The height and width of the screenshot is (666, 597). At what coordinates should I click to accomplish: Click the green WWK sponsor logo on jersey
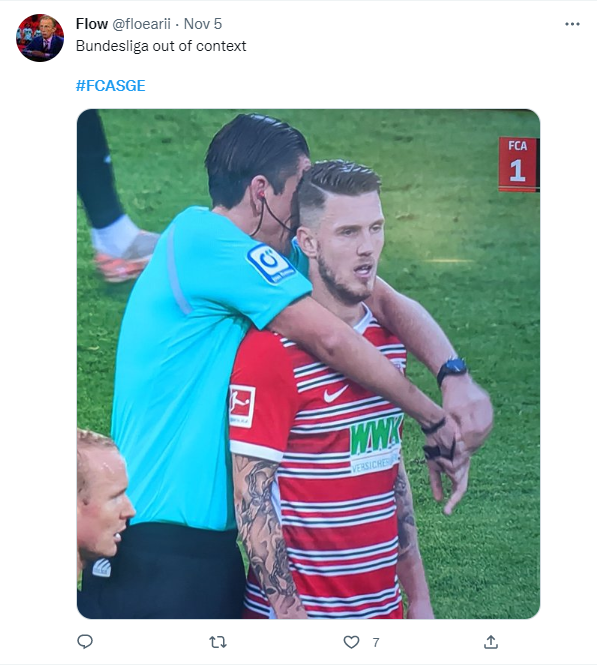click(x=375, y=436)
